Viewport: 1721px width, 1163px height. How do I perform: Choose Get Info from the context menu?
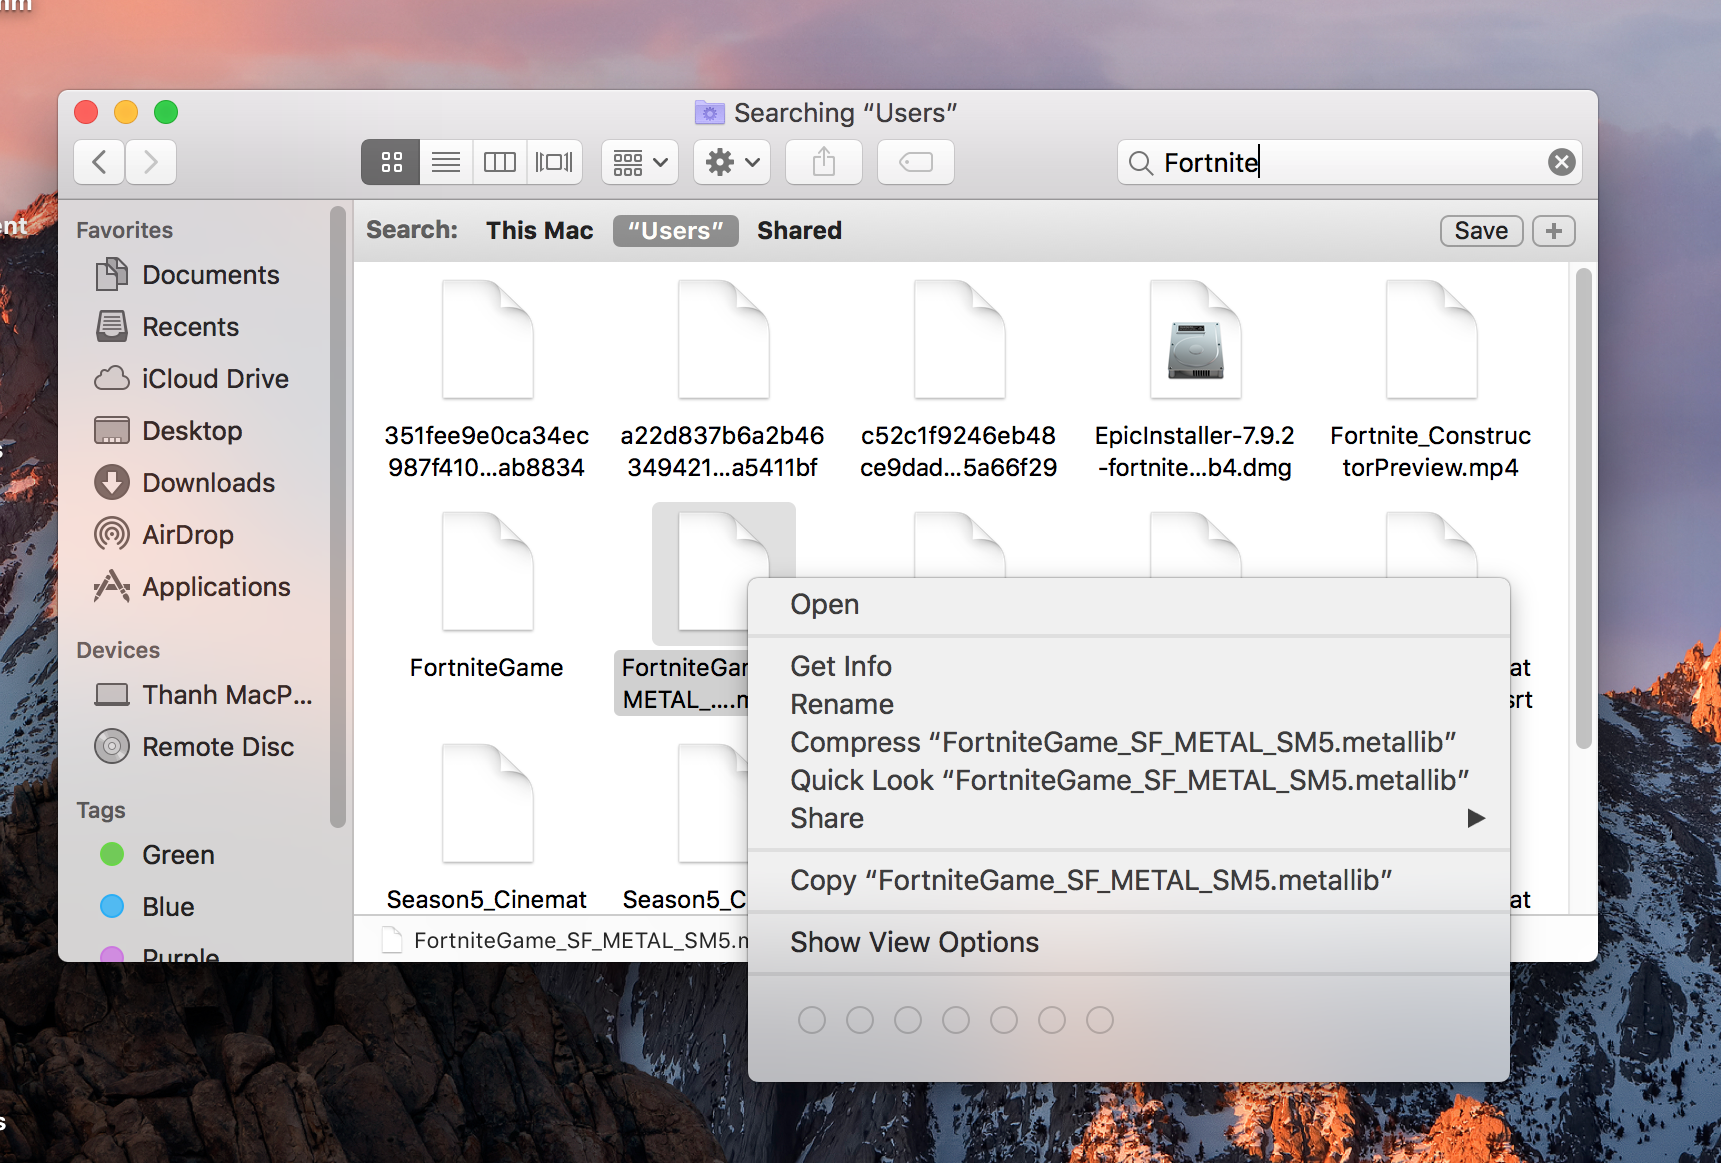pyautogui.click(x=1129, y=667)
